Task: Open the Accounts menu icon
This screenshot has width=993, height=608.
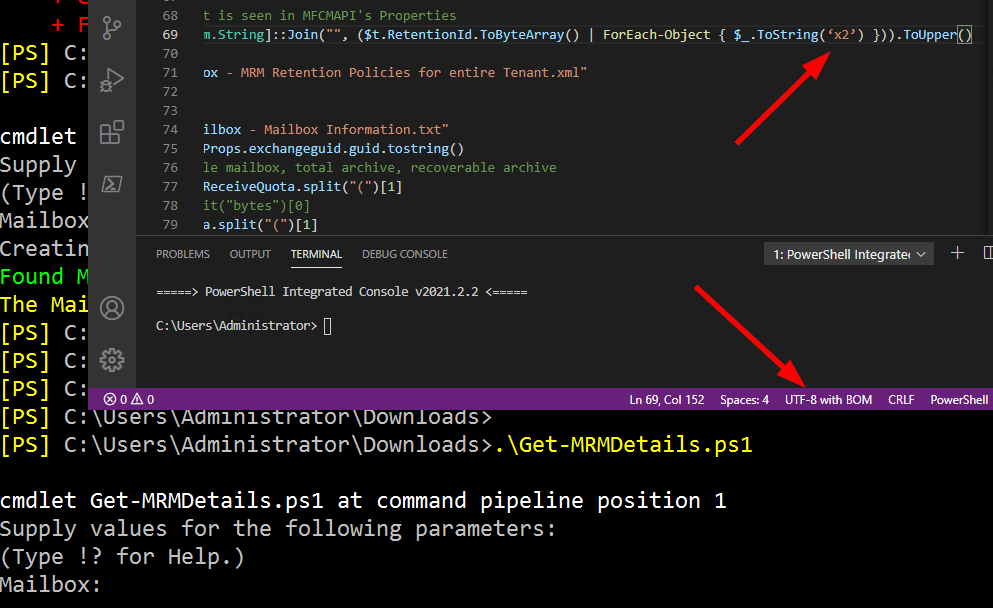Action: click(111, 308)
